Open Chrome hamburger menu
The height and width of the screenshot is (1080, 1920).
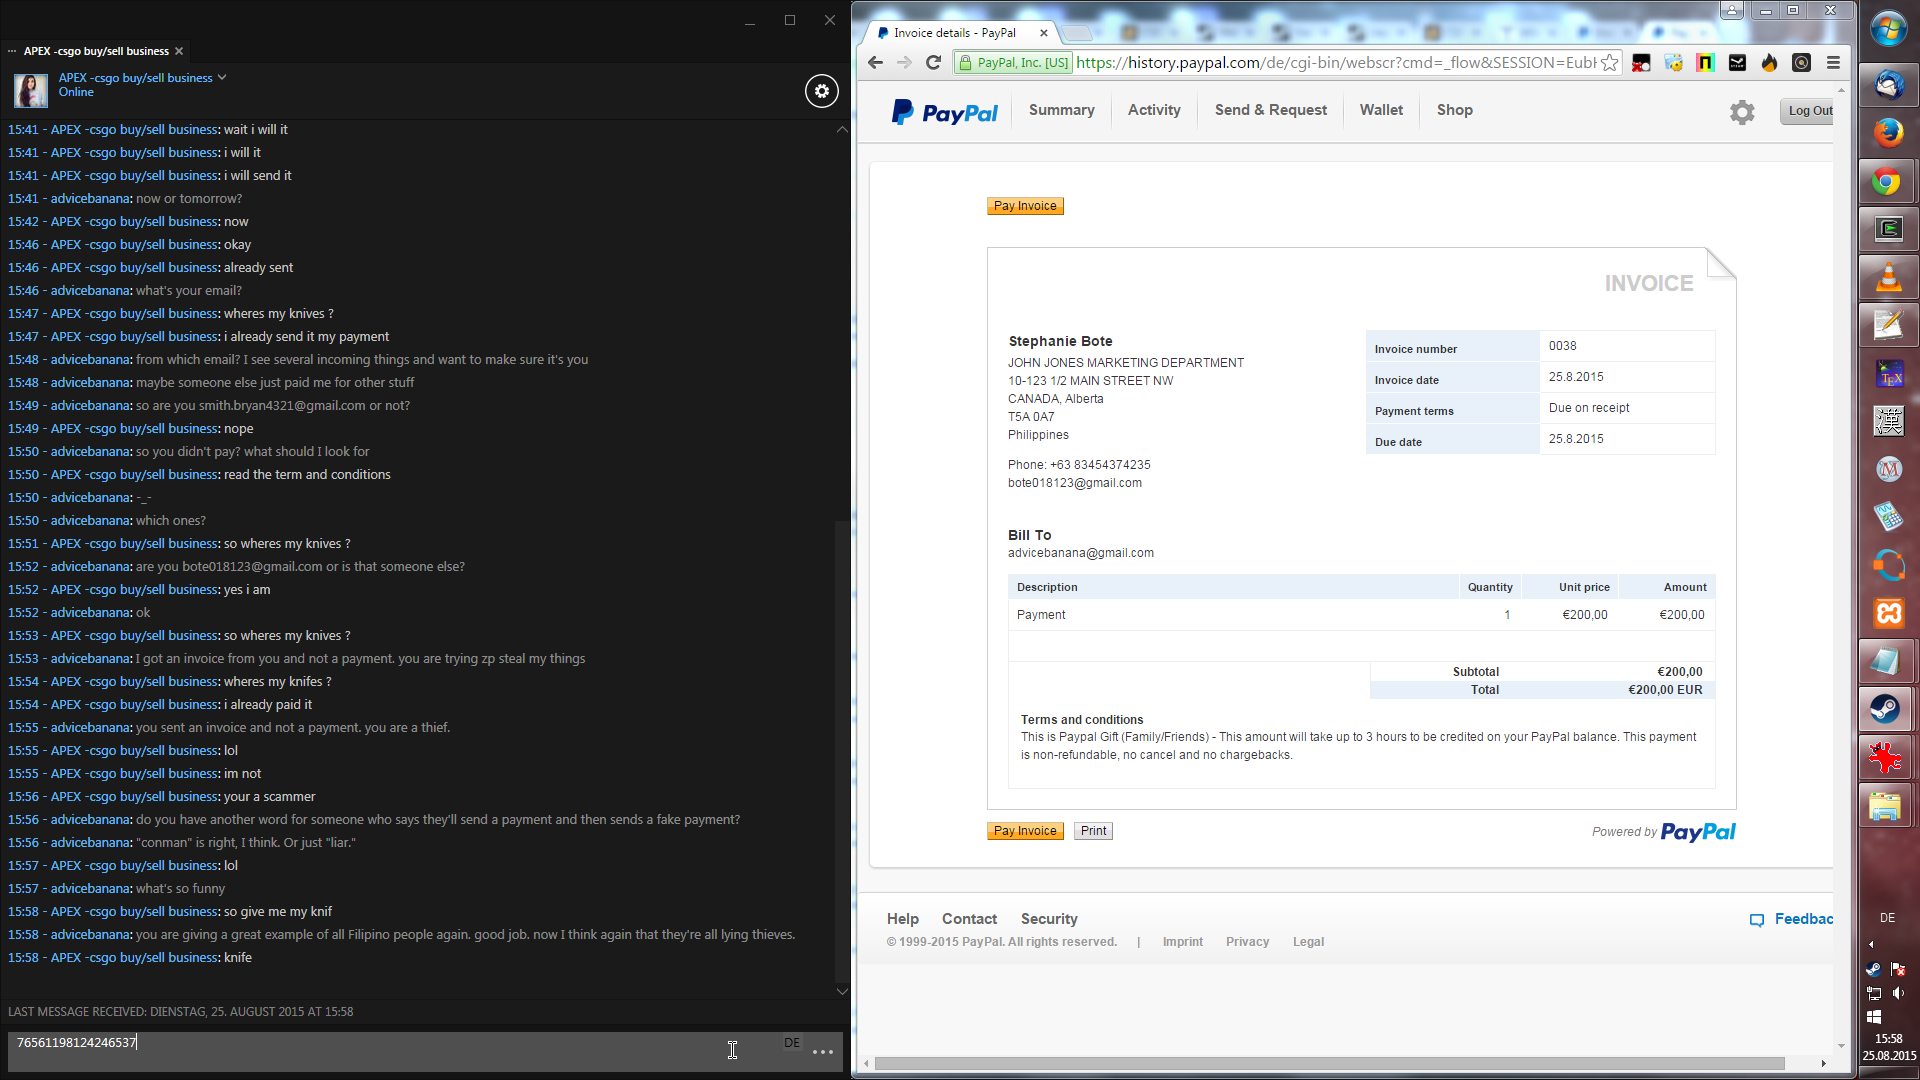1833,63
